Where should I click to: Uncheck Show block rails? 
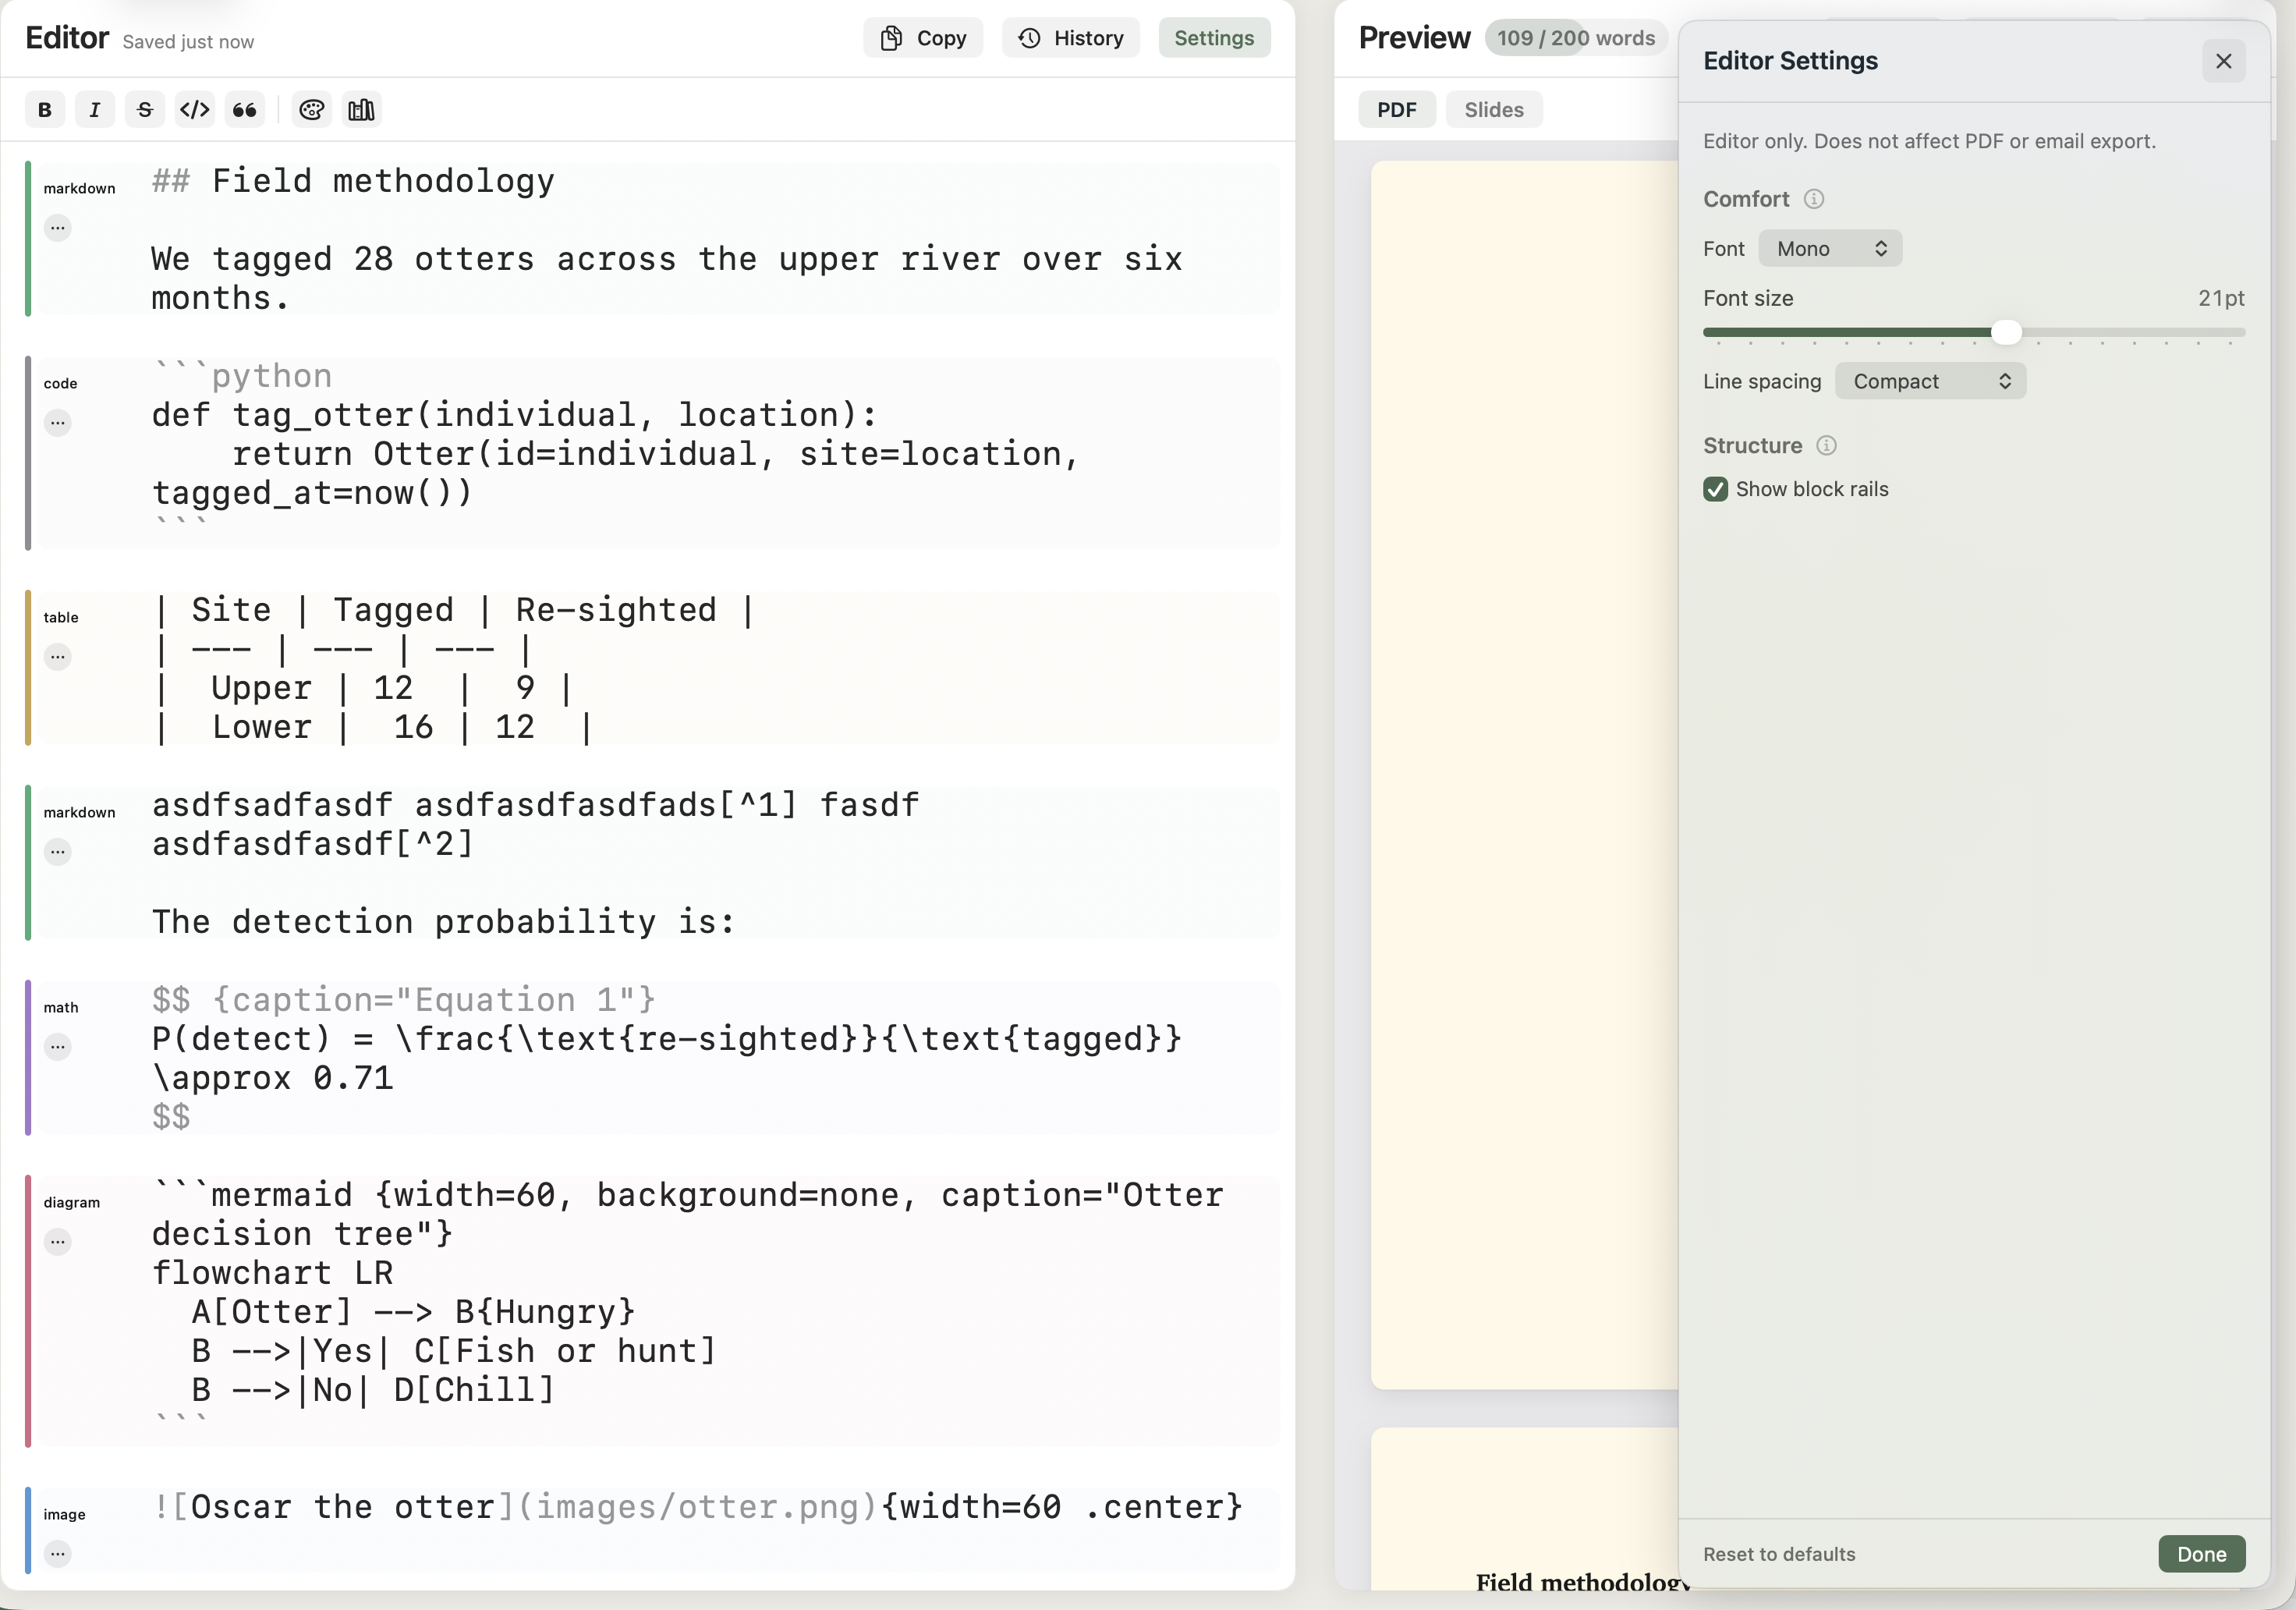[x=1716, y=489]
